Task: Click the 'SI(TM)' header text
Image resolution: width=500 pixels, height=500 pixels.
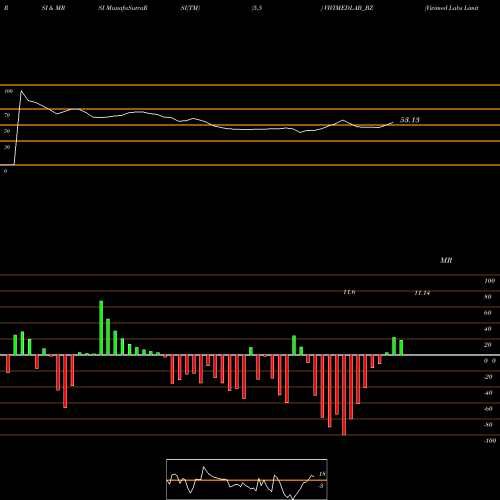Action: point(190,8)
